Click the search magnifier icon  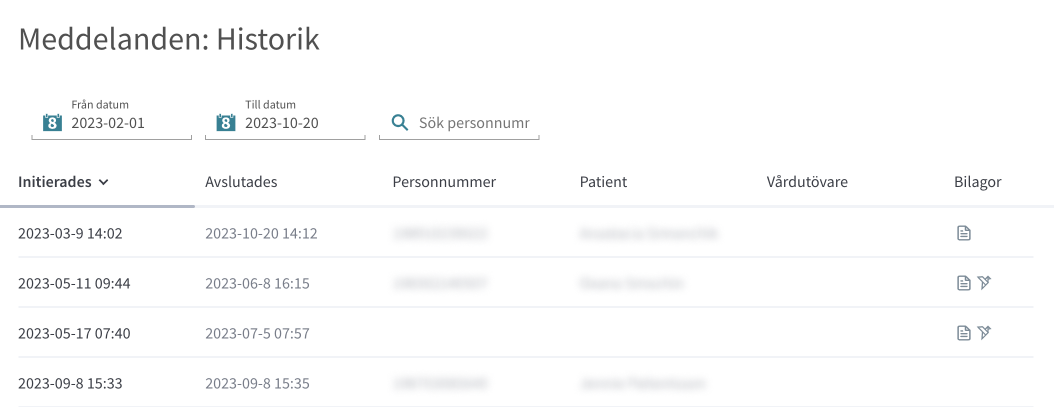(x=400, y=122)
